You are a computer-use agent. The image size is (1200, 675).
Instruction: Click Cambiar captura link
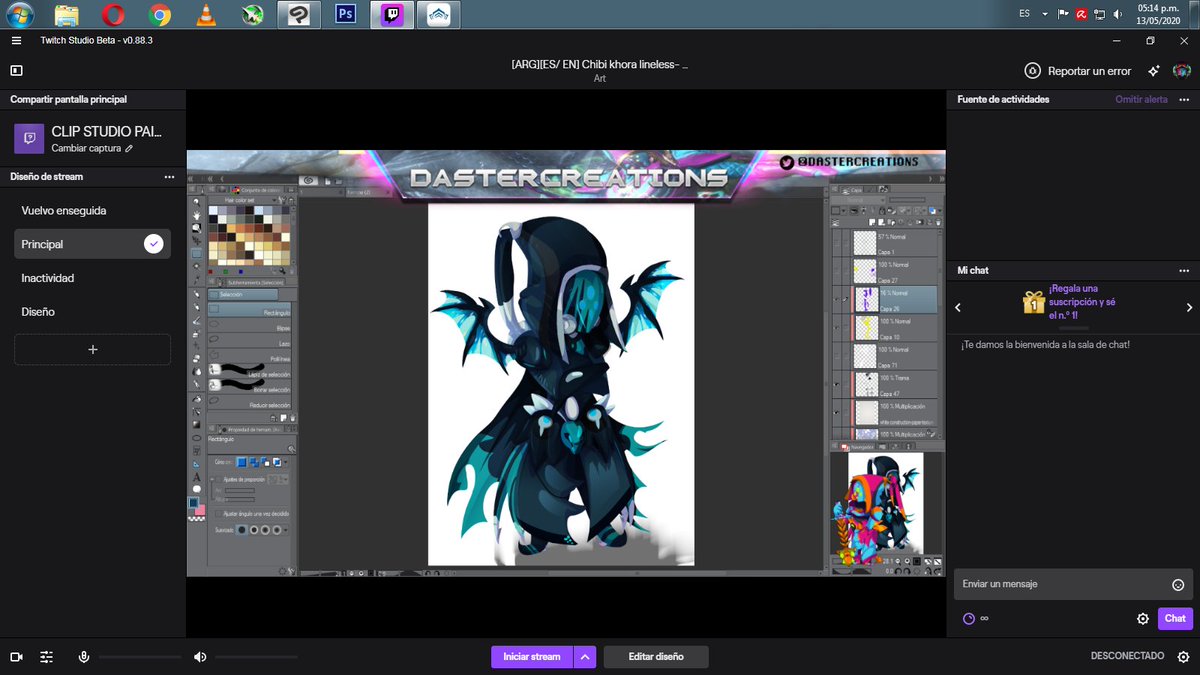point(86,148)
